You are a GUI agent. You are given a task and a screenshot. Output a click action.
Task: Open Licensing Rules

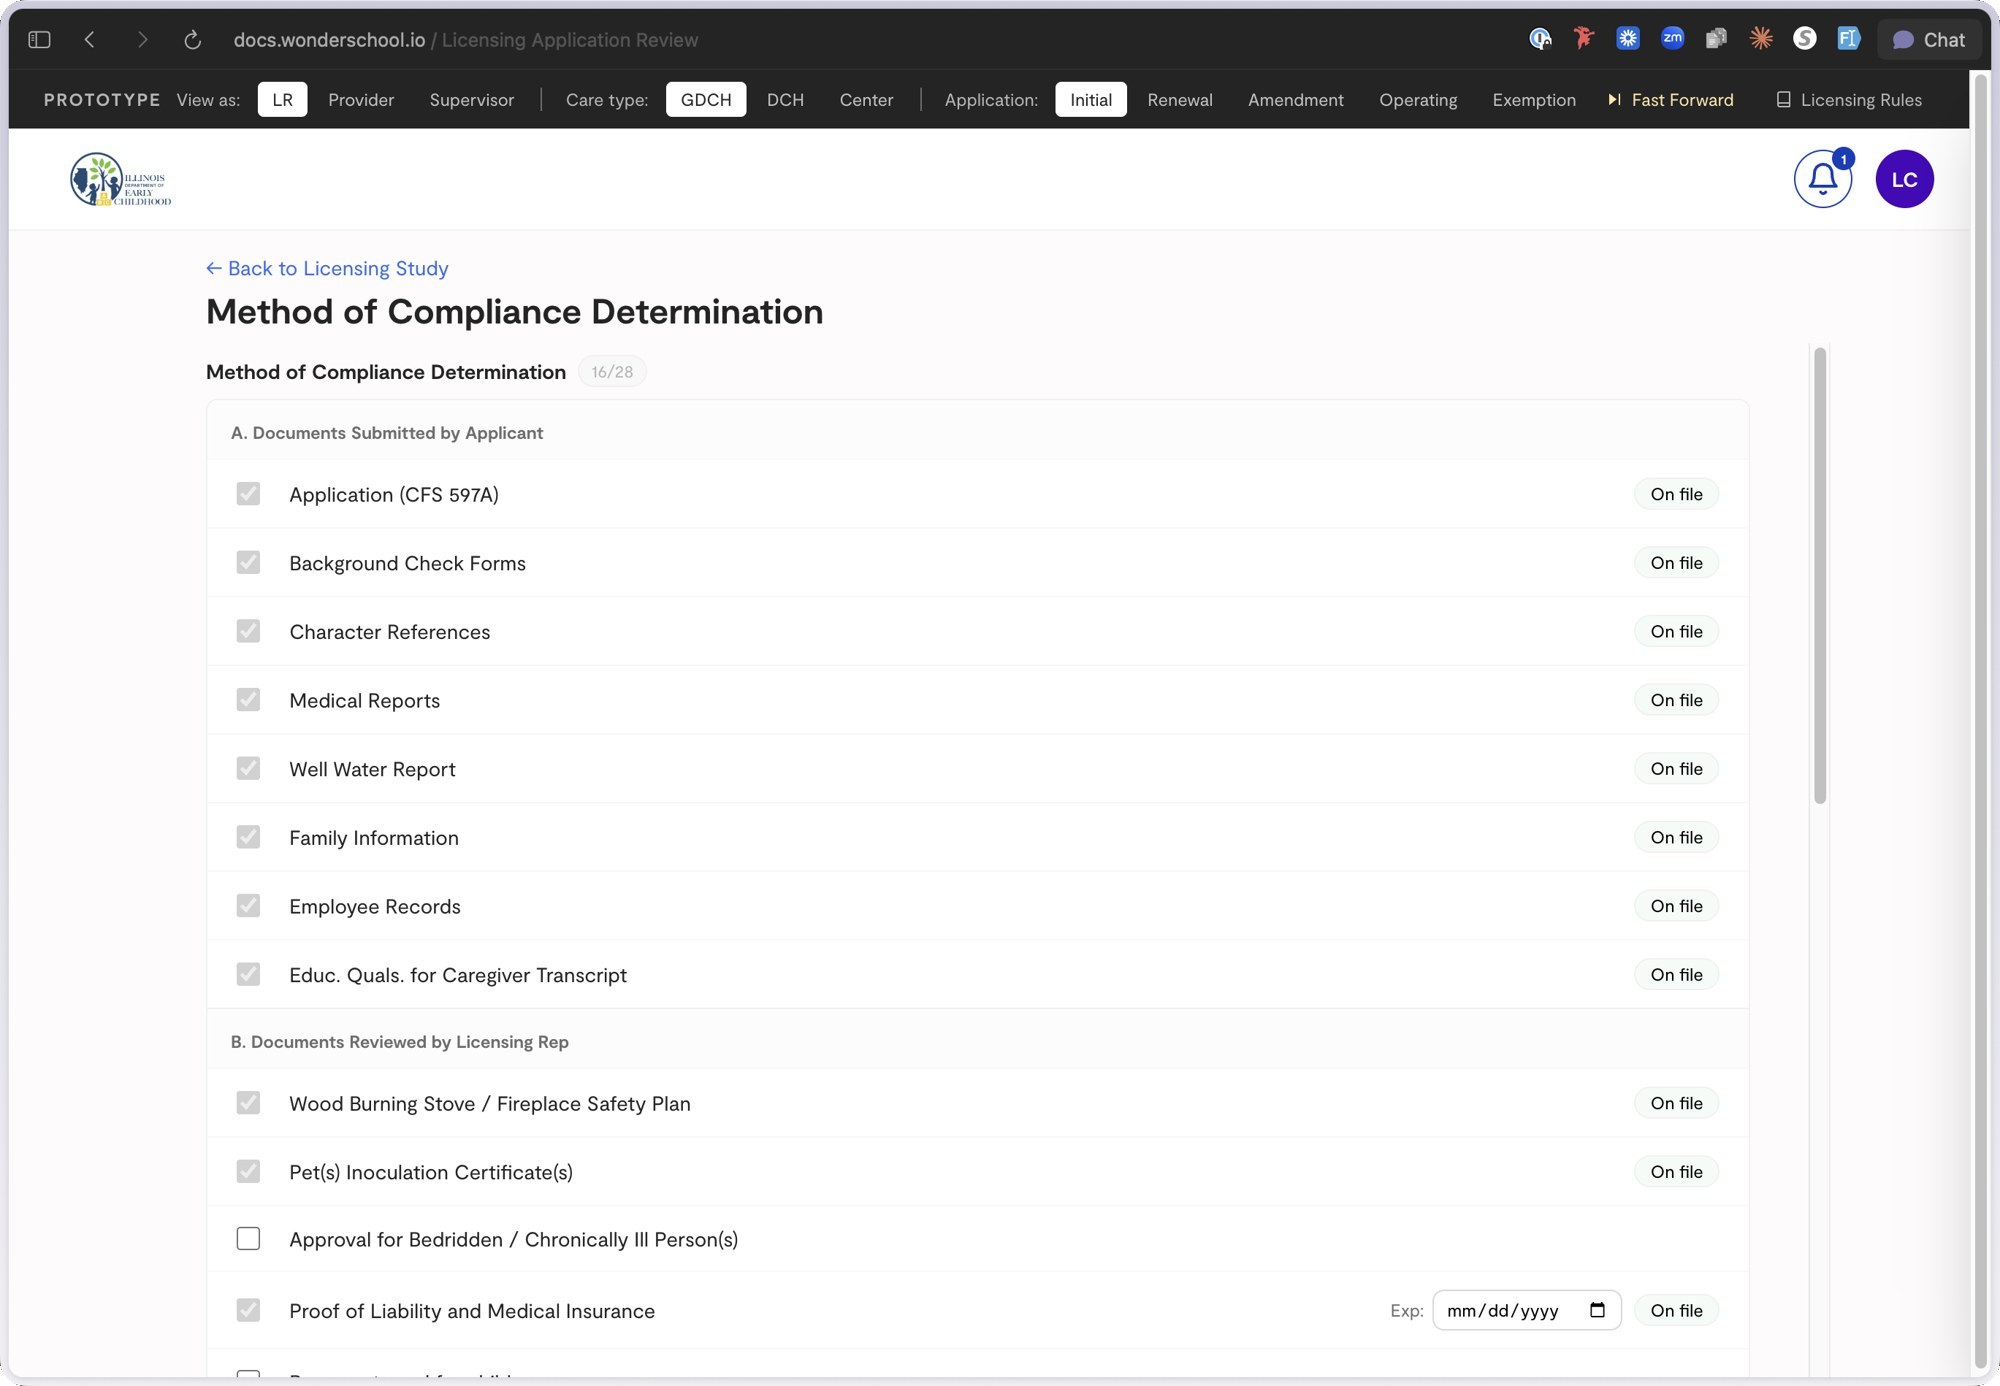(x=1849, y=100)
